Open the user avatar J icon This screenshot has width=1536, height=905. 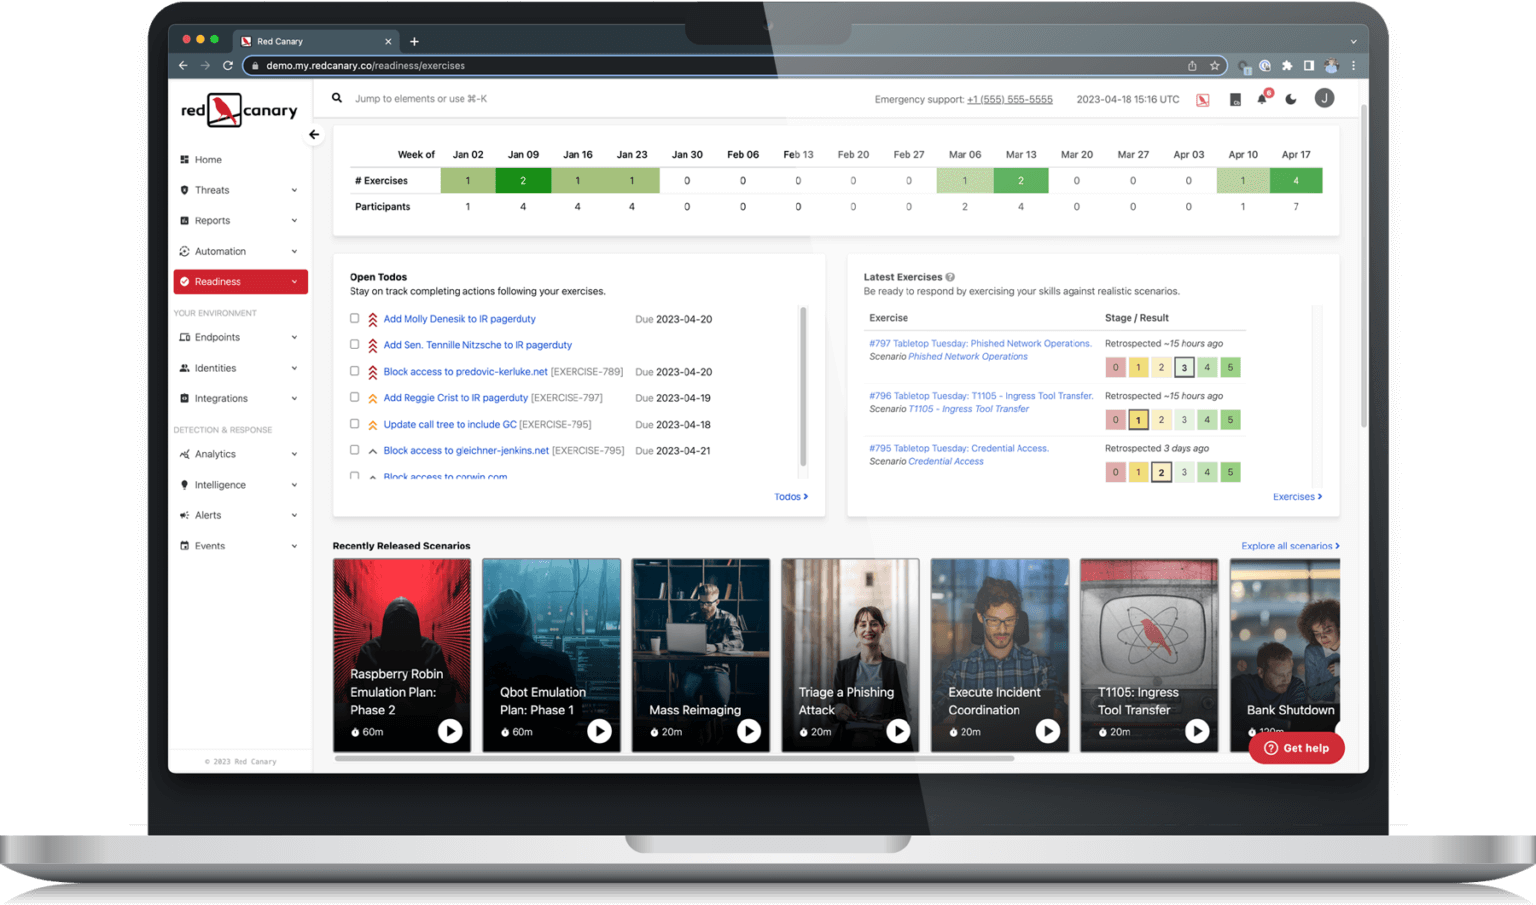click(1324, 98)
